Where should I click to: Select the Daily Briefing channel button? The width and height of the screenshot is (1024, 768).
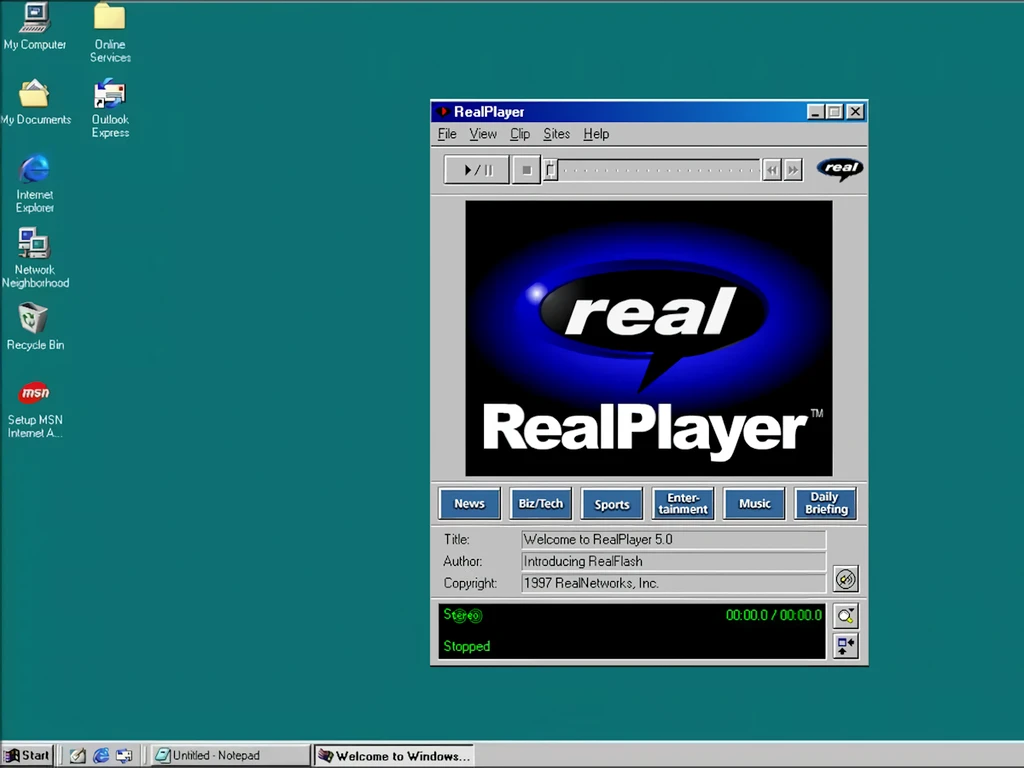tap(825, 504)
